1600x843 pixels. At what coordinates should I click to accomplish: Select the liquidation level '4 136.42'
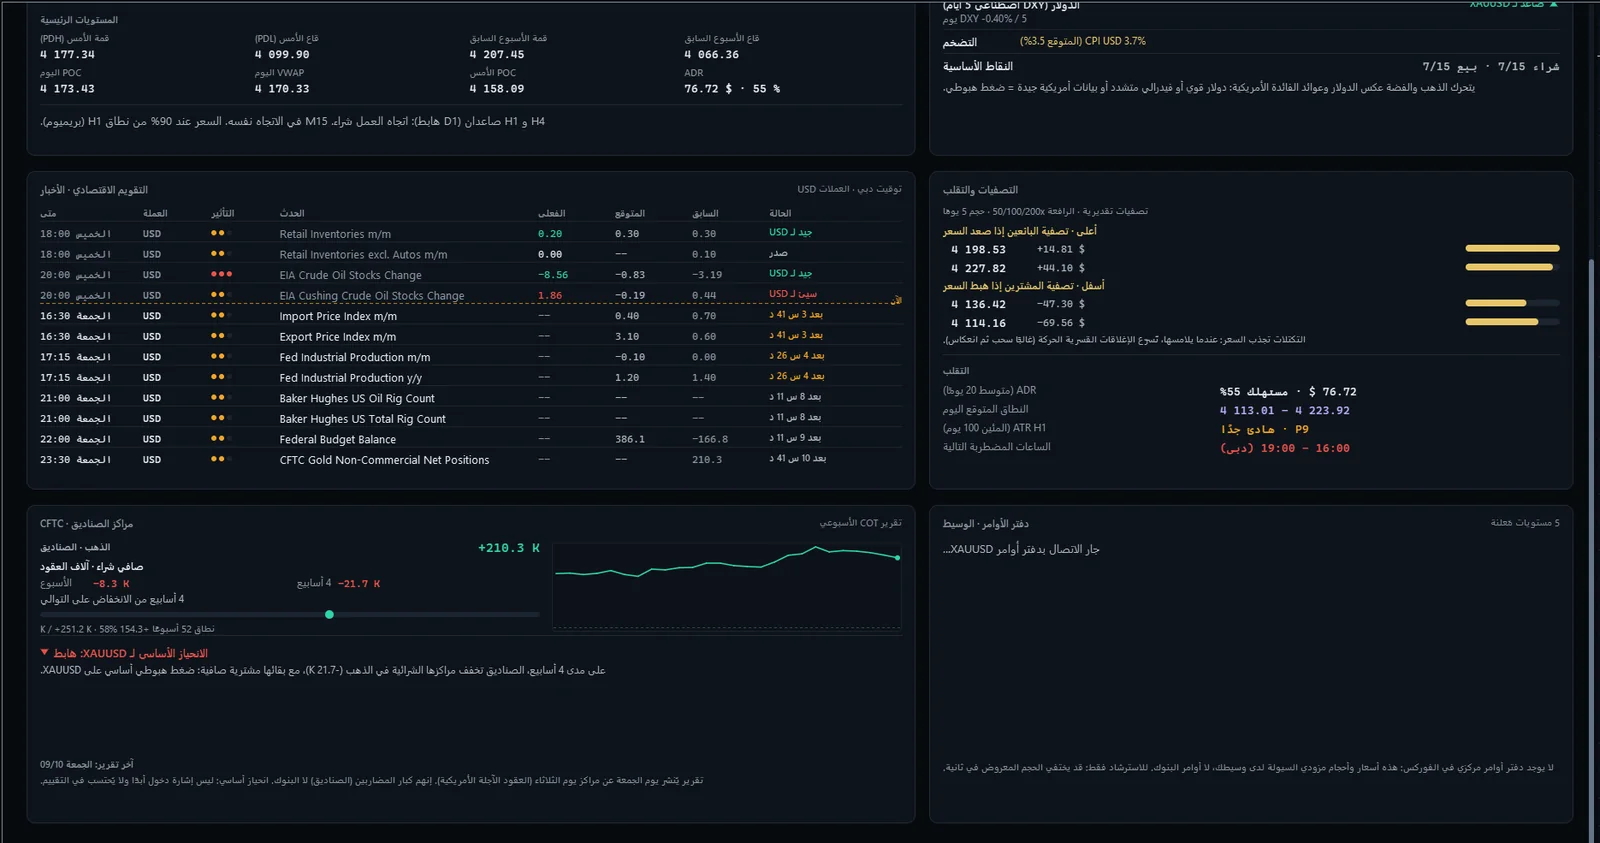[x=979, y=304]
